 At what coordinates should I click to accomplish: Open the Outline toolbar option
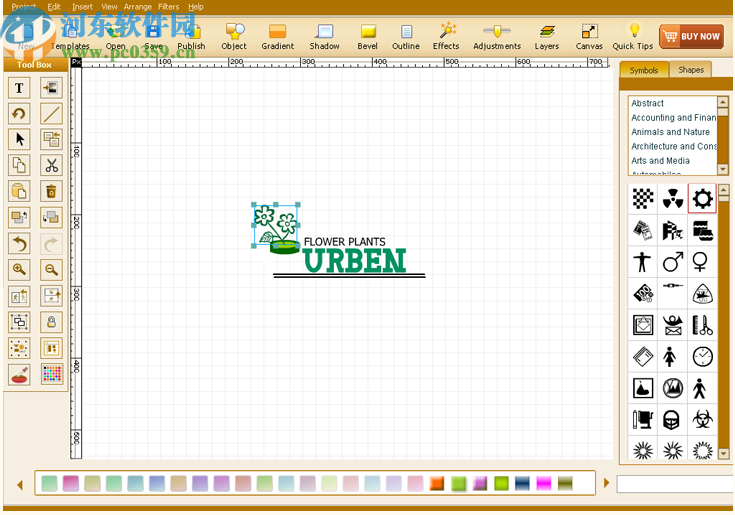[406, 37]
